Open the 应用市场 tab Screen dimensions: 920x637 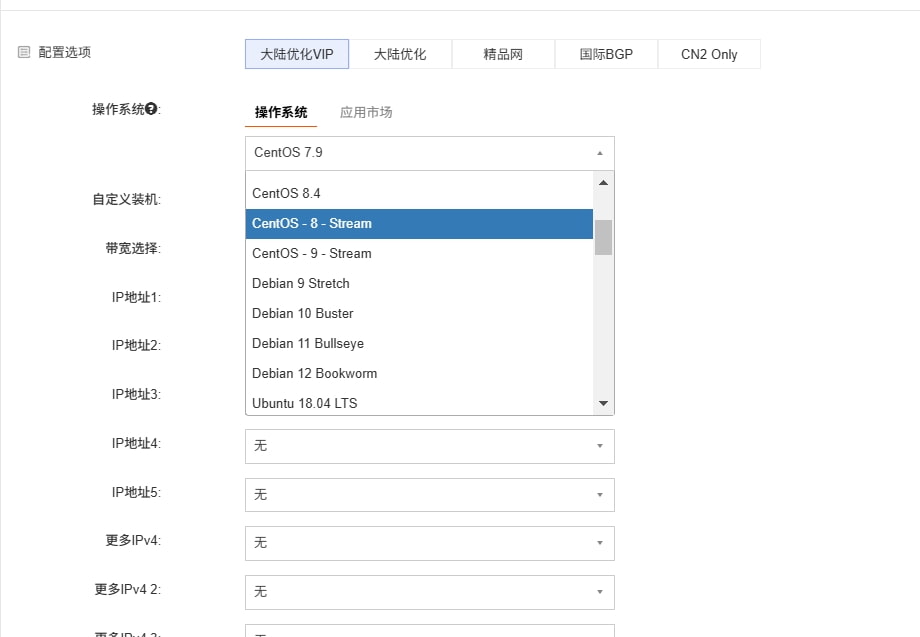click(x=366, y=112)
